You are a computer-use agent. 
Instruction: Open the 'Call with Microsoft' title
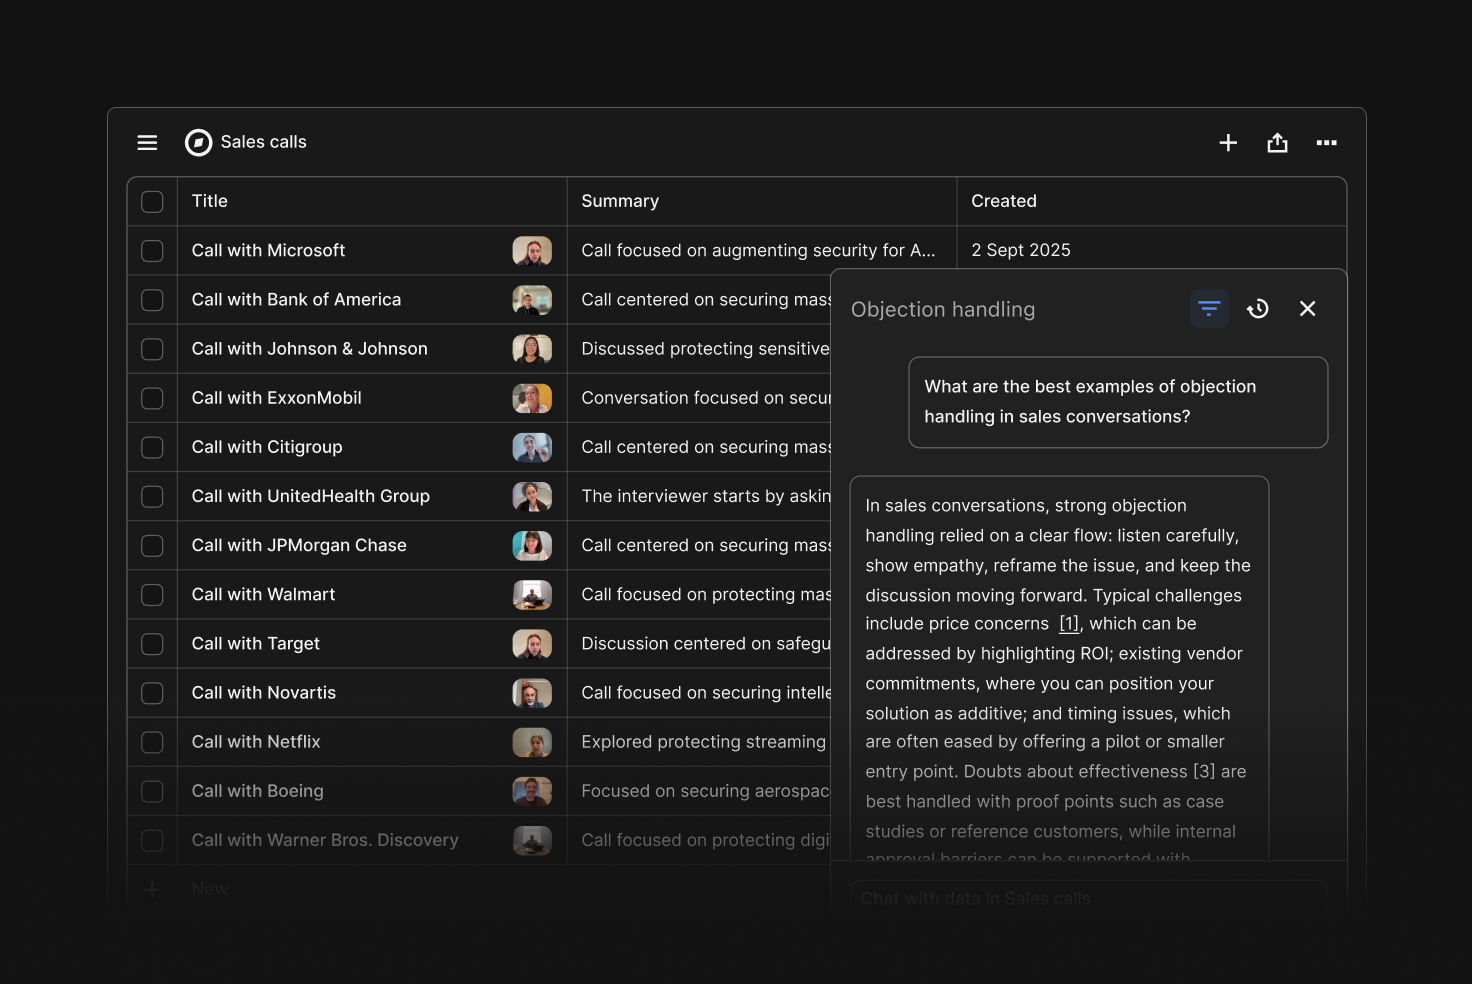point(268,251)
